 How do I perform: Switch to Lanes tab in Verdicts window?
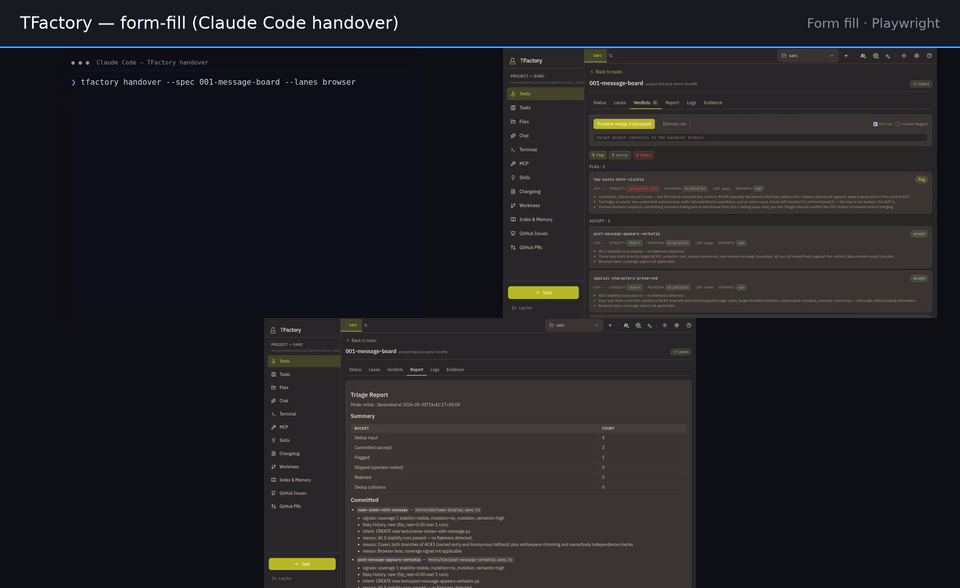coord(620,103)
